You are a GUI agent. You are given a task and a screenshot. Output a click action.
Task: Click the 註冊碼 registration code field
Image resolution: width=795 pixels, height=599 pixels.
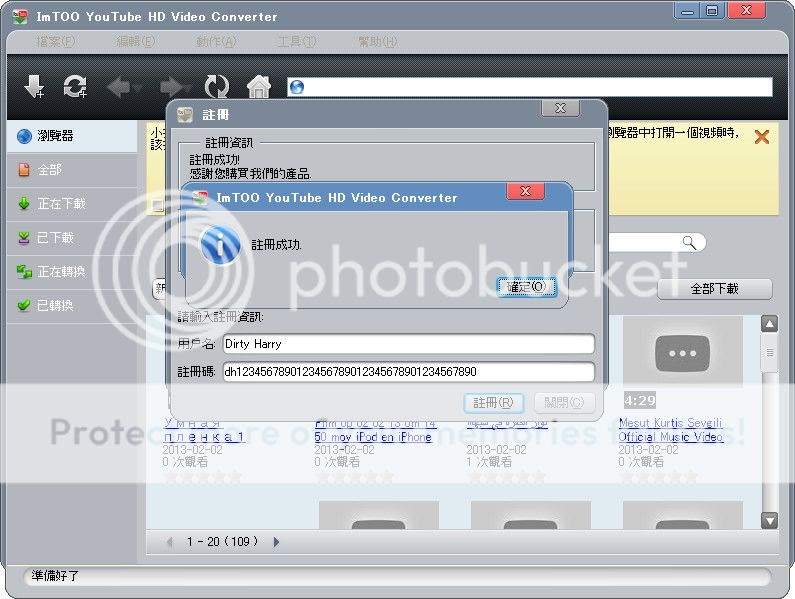[409, 372]
